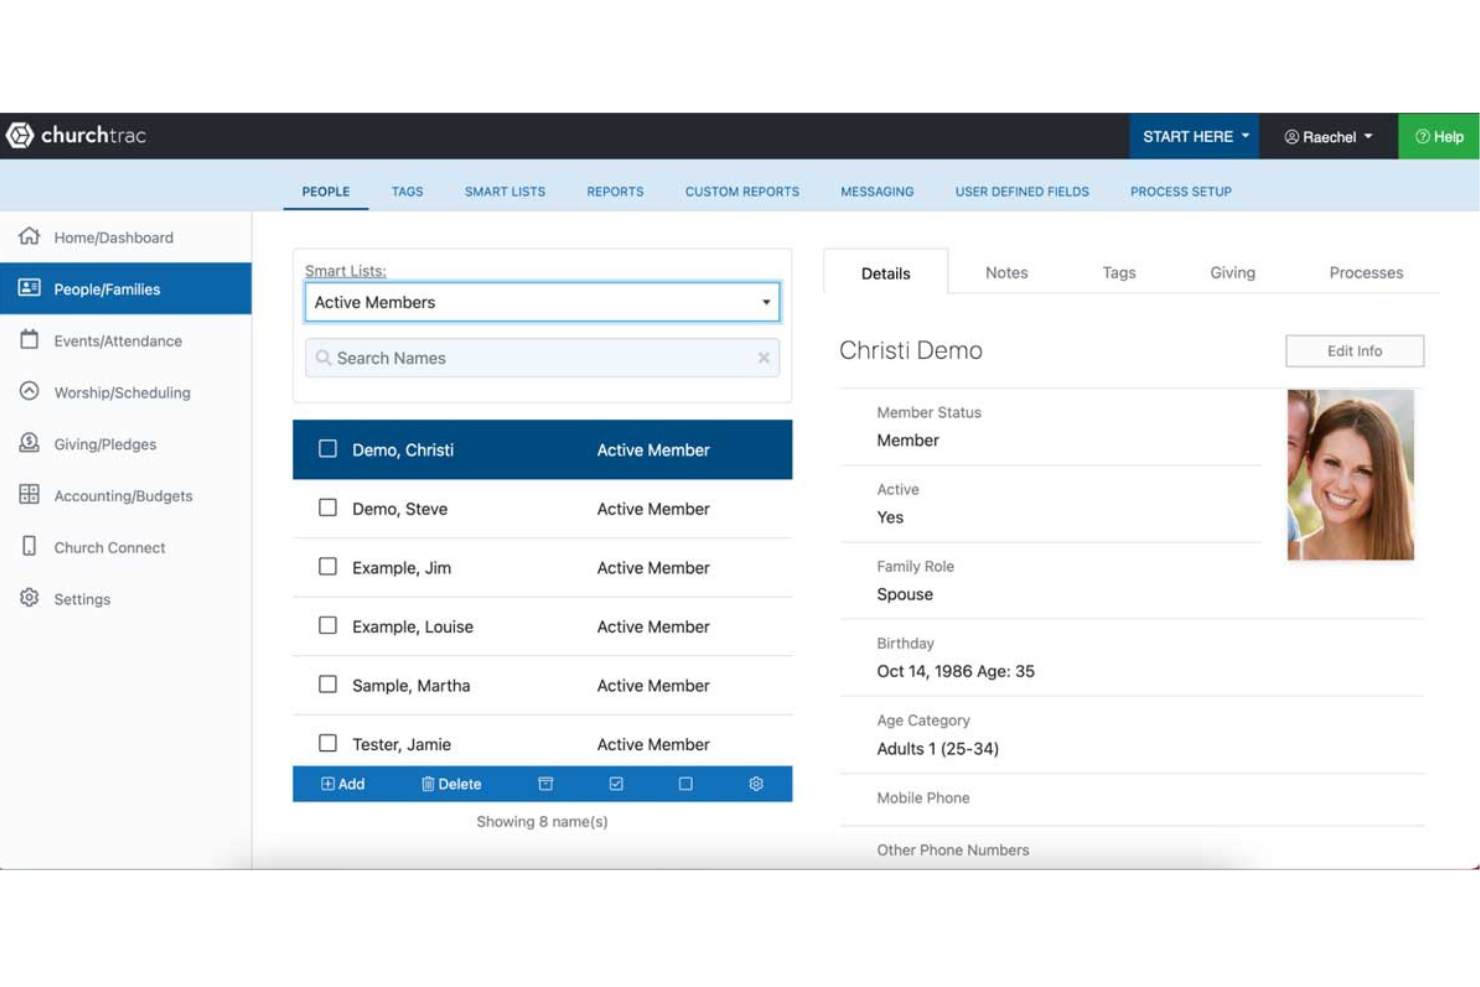Viewport: 1480px width, 987px height.
Task: Click the ChurchTrac logo icon
Action: click(x=20, y=135)
